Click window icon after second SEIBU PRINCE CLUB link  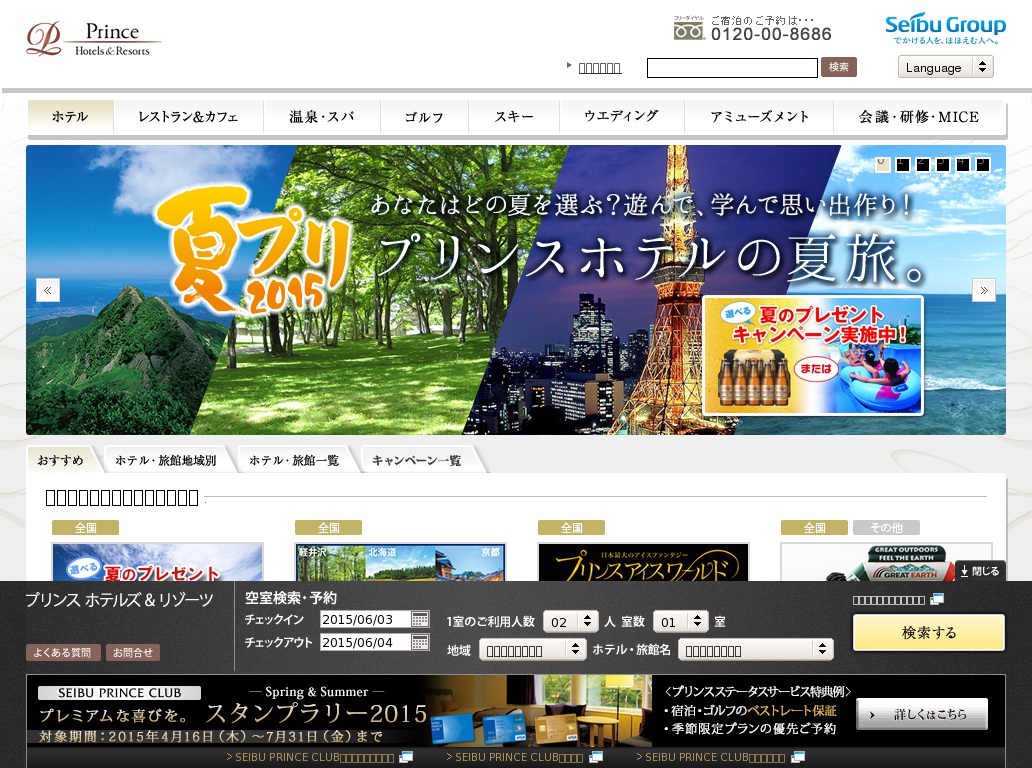point(596,757)
